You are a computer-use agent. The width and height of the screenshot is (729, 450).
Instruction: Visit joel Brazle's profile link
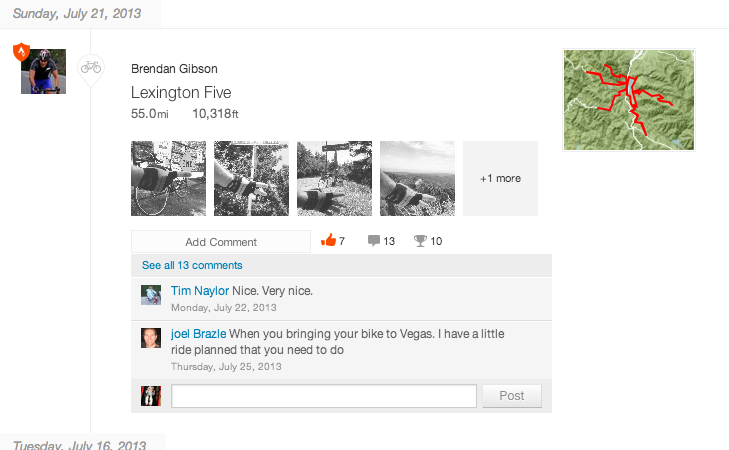click(x=198, y=333)
